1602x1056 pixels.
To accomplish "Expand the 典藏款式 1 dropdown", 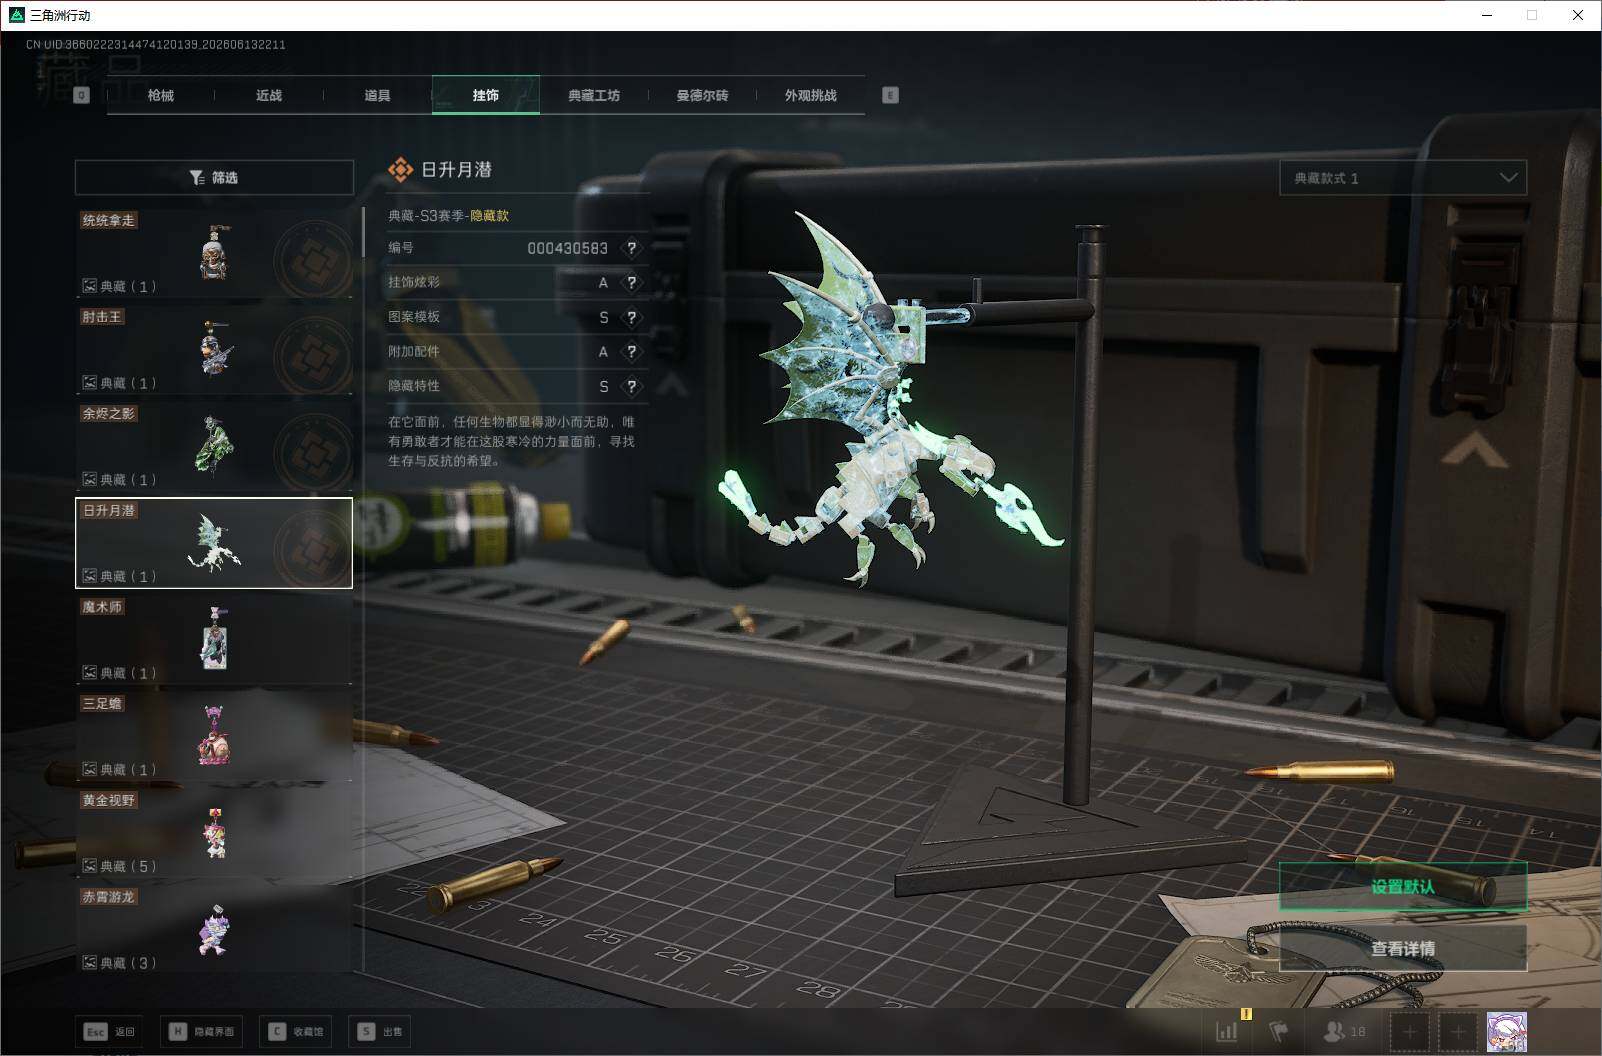I will 1403,178.
